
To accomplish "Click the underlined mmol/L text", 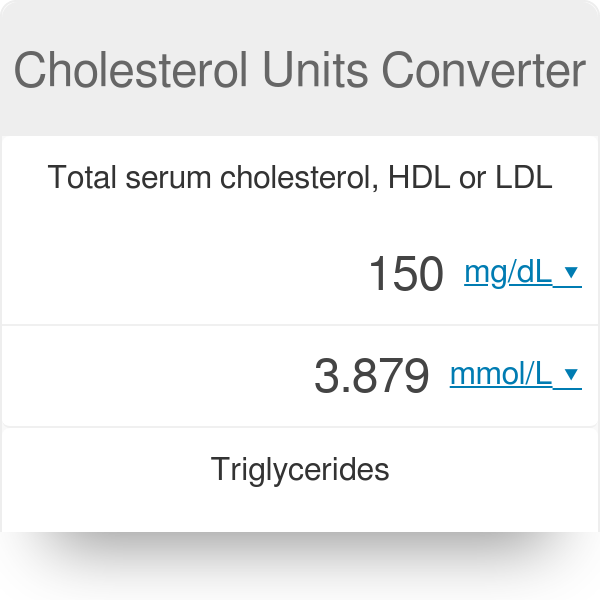I will point(501,375).
